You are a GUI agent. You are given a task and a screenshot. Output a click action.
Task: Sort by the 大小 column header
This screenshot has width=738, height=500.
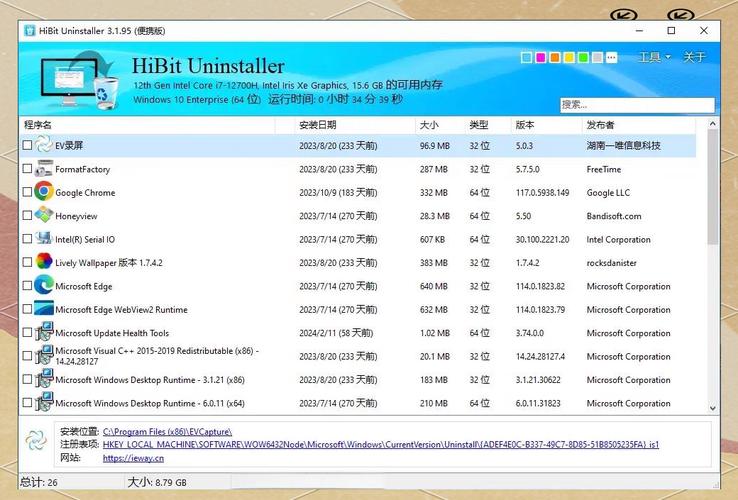pyautogui.click(x=440, y=125)
